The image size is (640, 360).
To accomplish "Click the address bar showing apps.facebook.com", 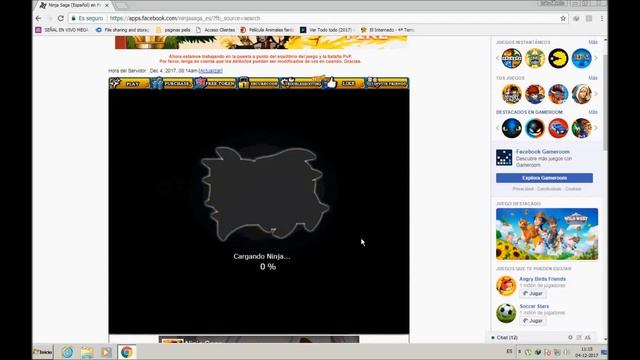I will tap(314, 18).
